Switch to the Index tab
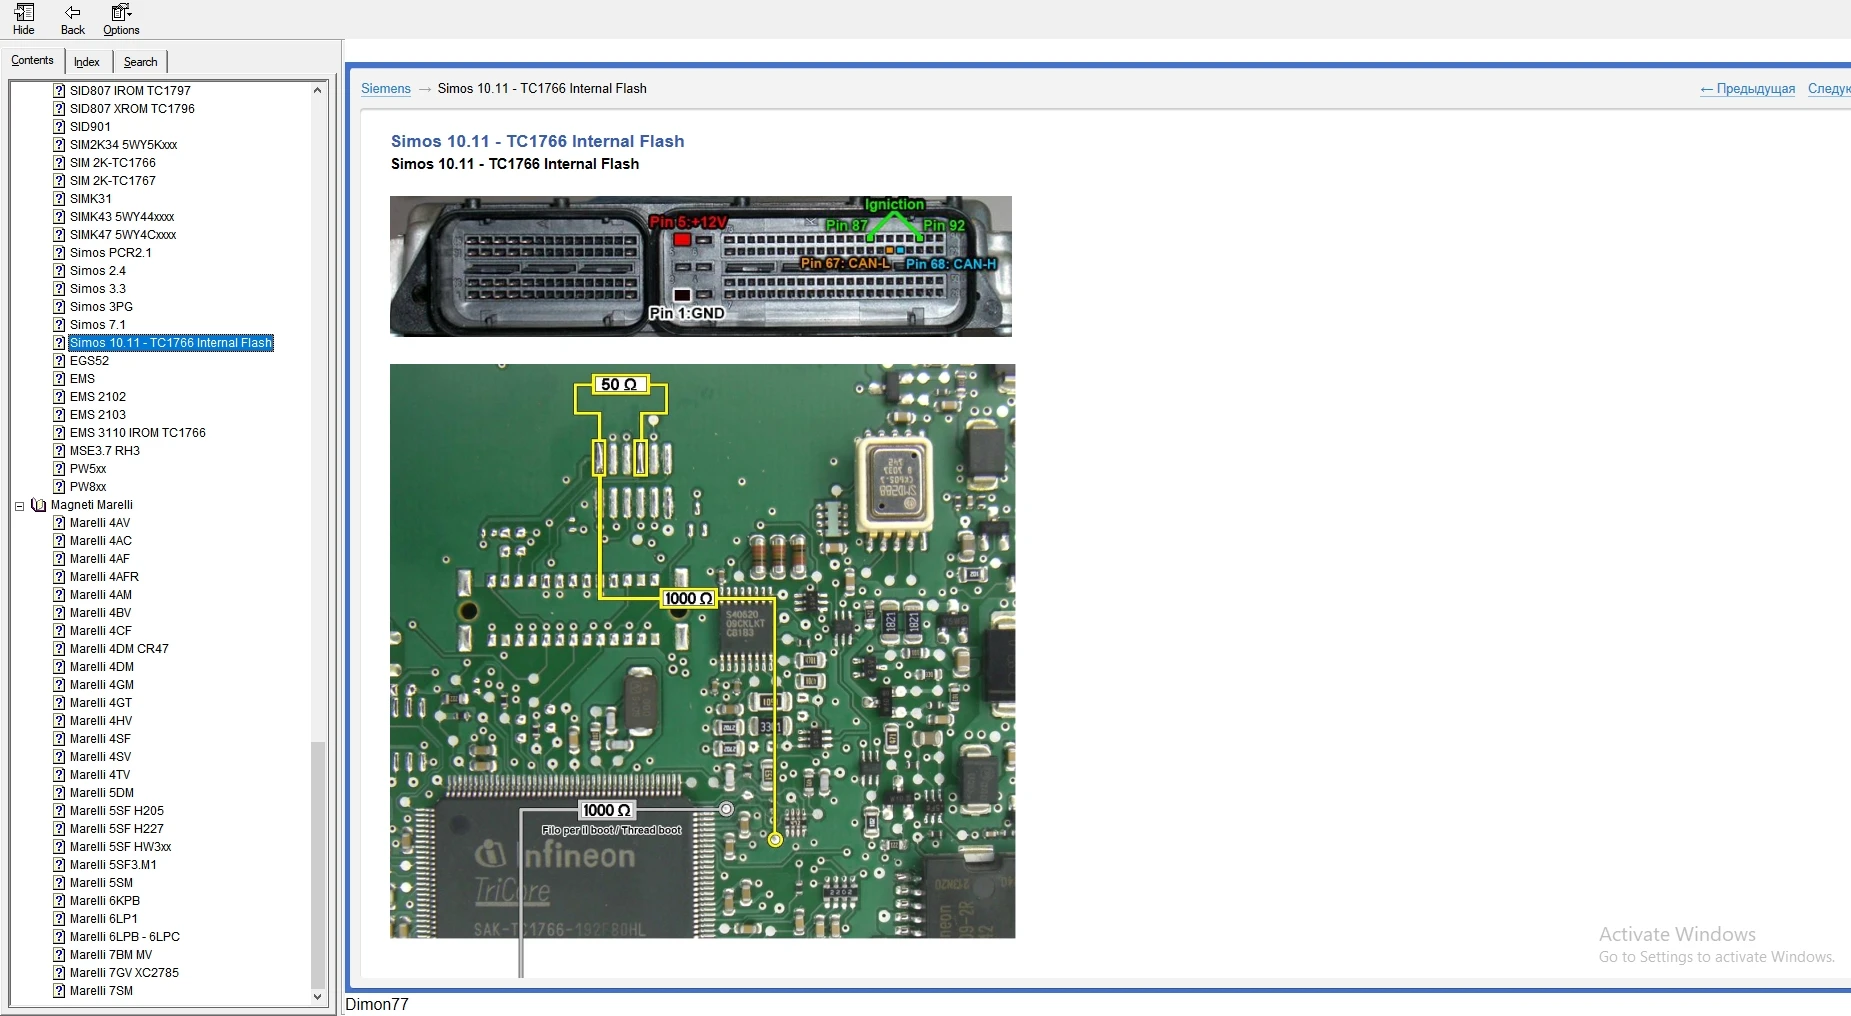The image size is (1851, 1016). pos(87,62)
